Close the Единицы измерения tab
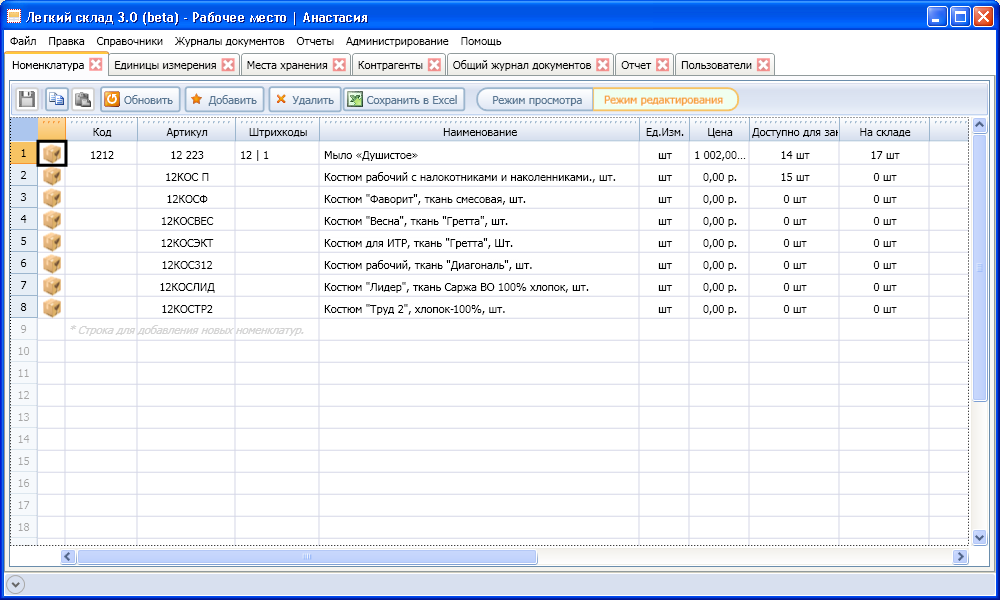Screen dimensions: 1000x600 point(228,65)
